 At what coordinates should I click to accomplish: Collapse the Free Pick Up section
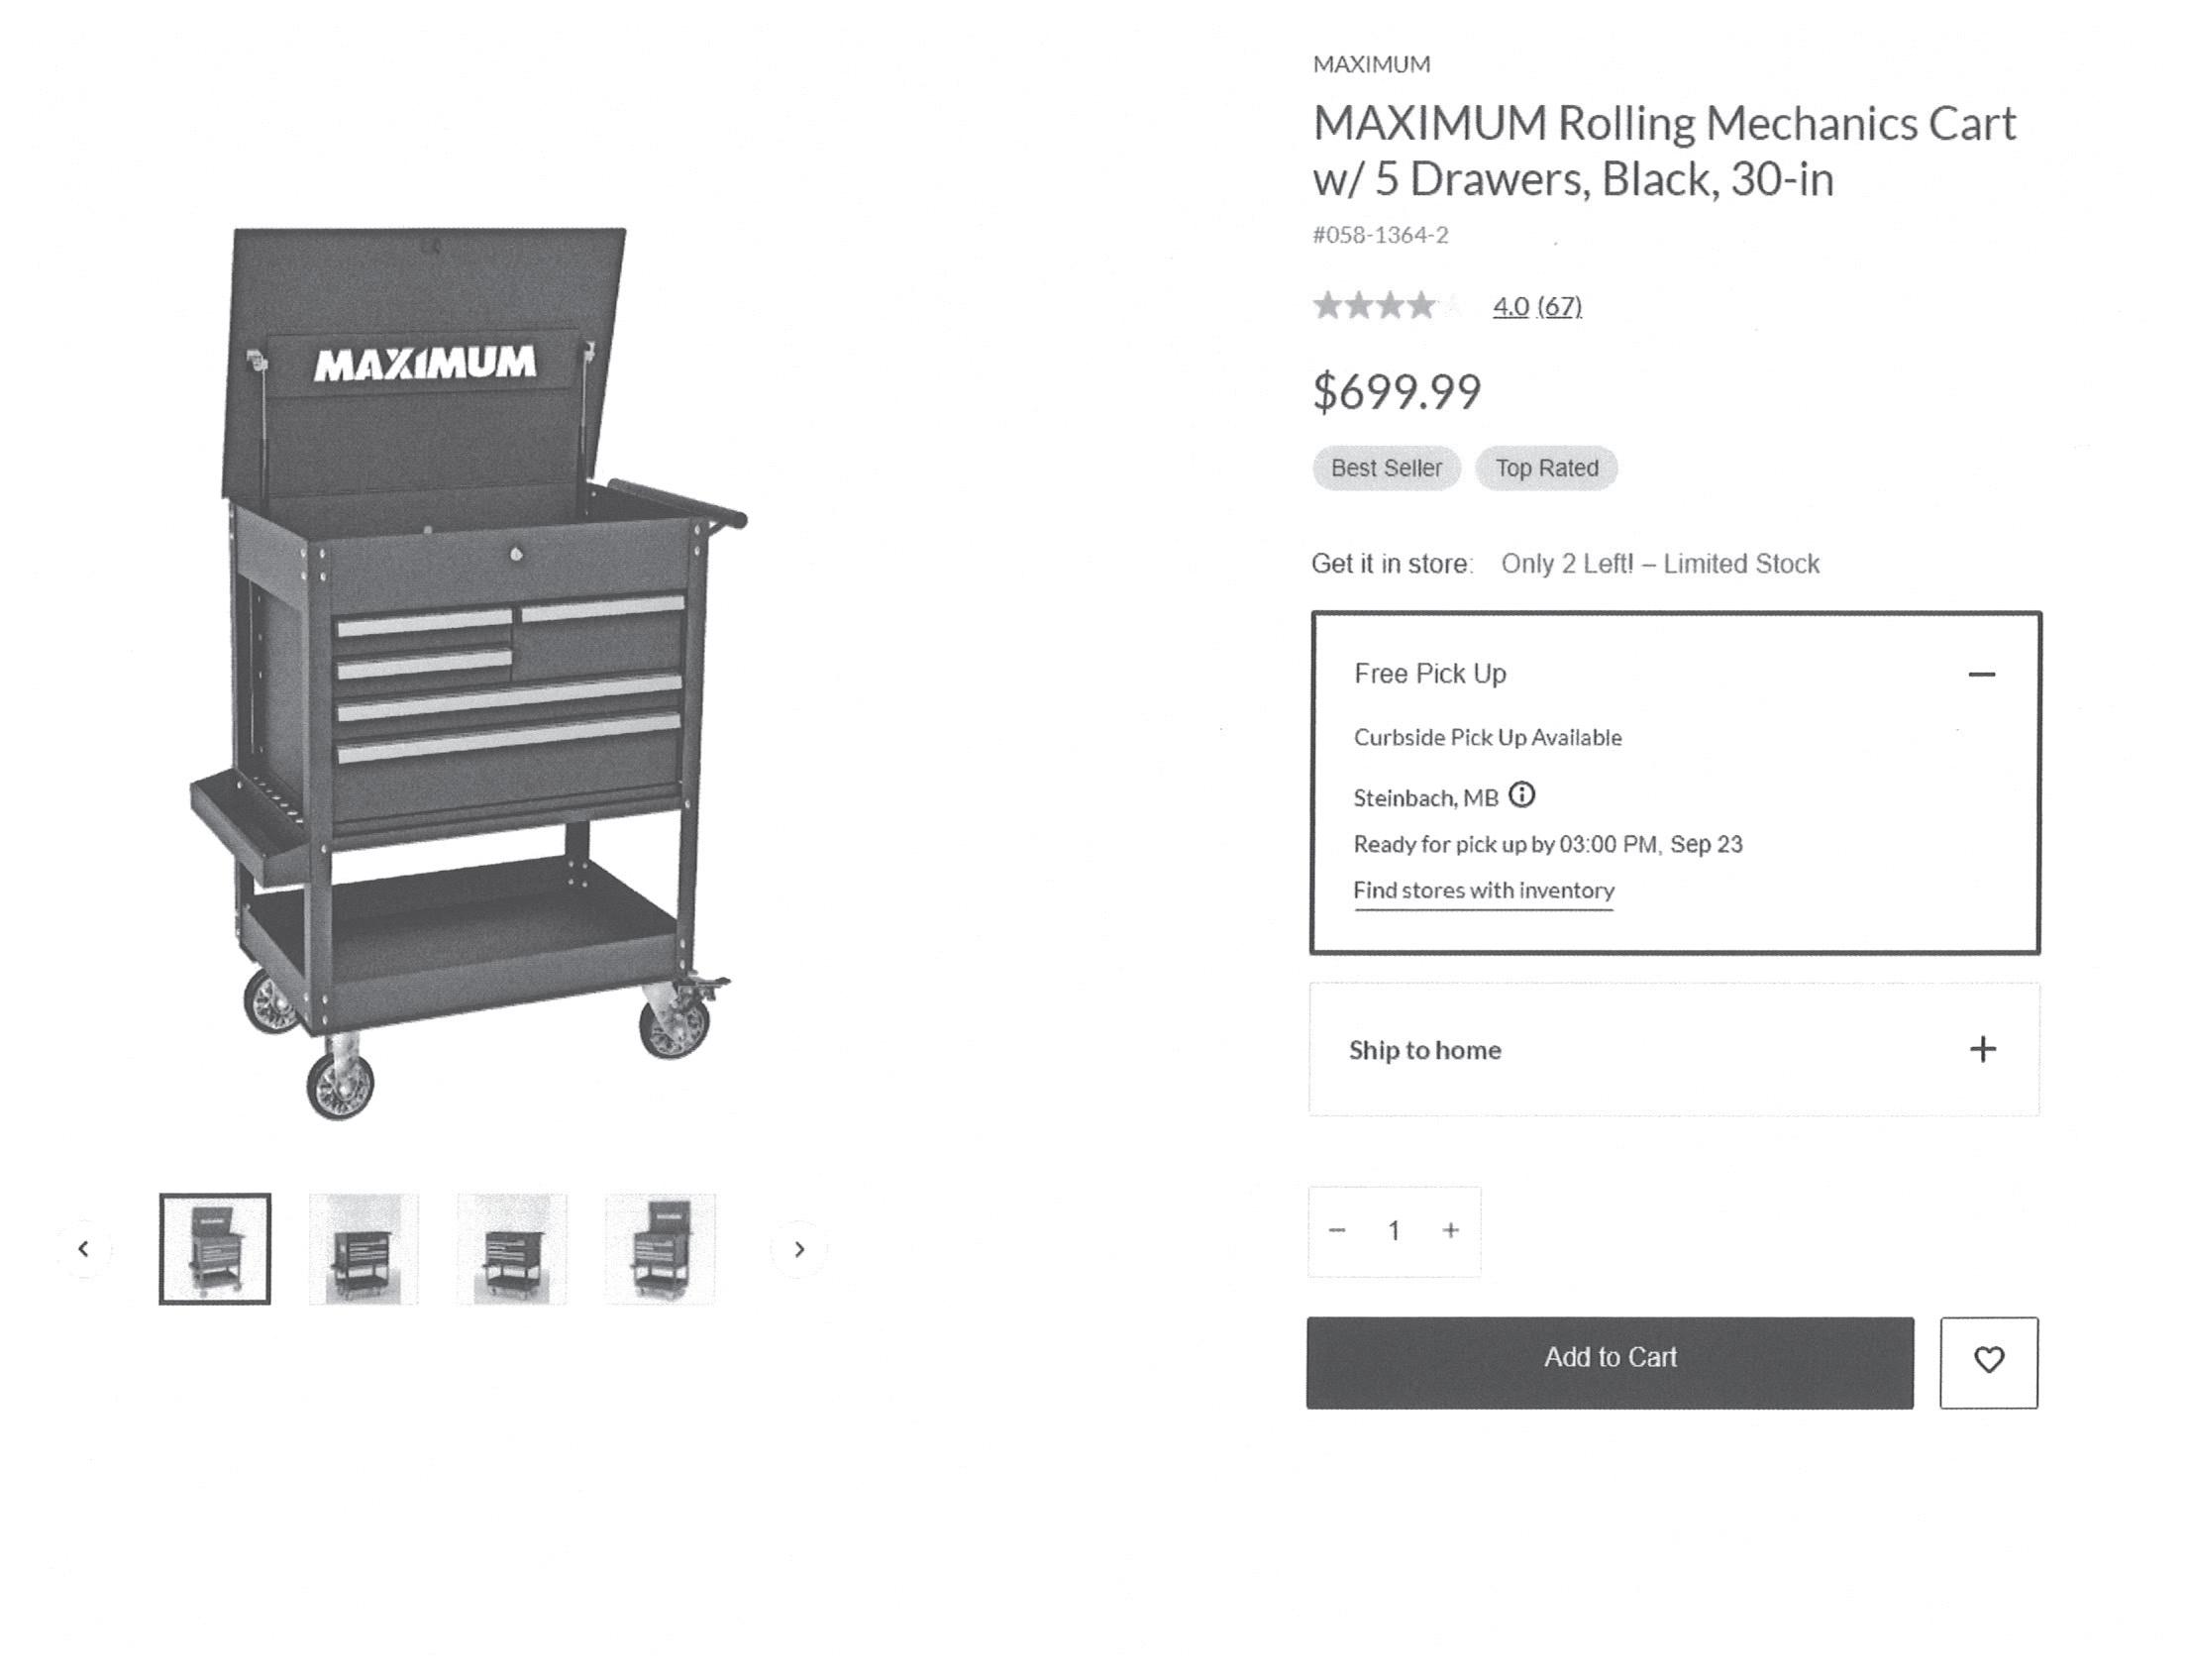click(1981, 674)
